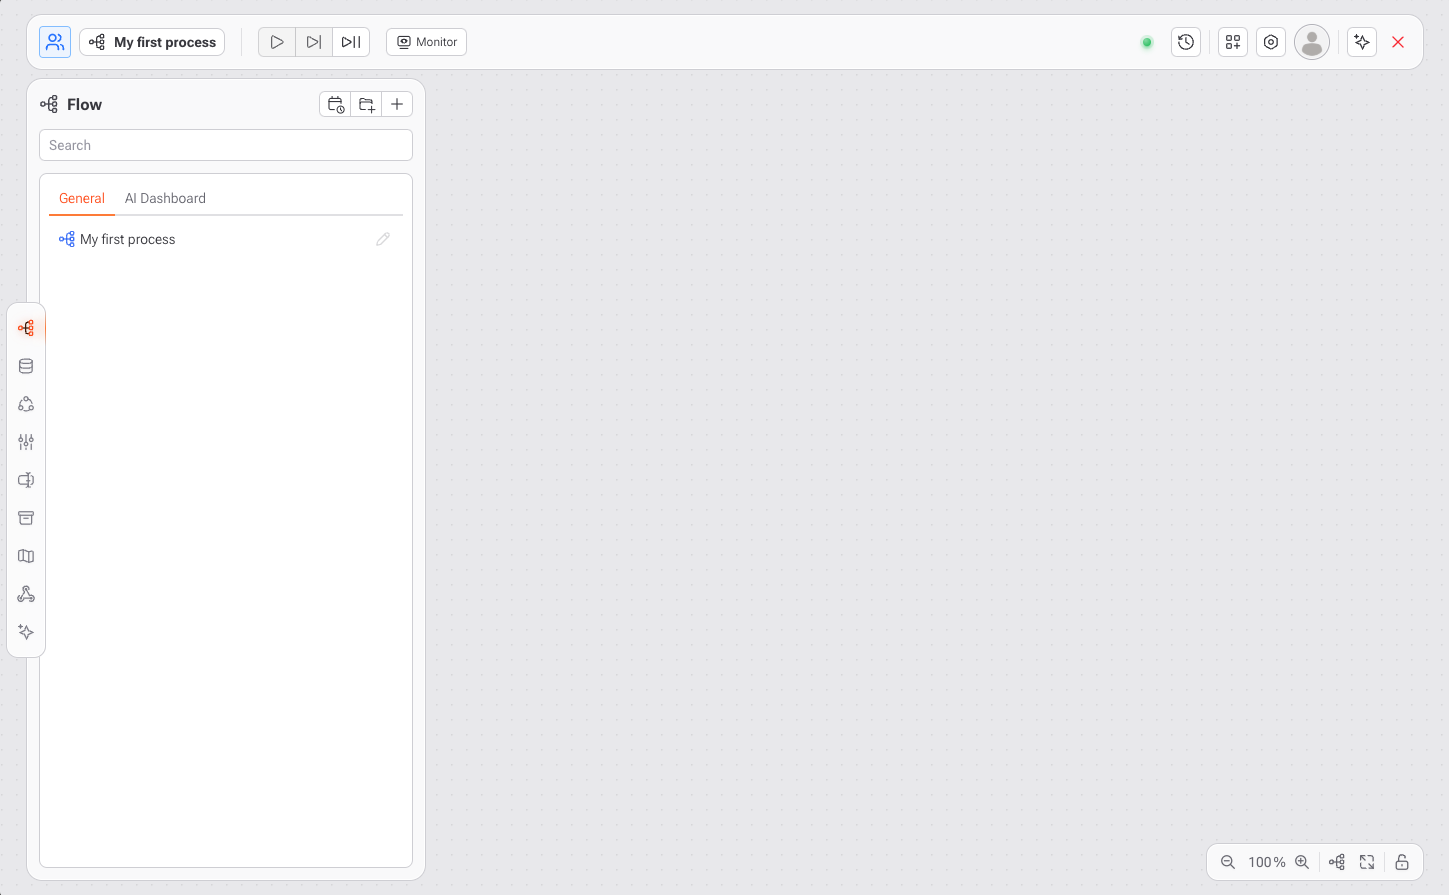Open the user avatar menu

(x=1312, y=42)
